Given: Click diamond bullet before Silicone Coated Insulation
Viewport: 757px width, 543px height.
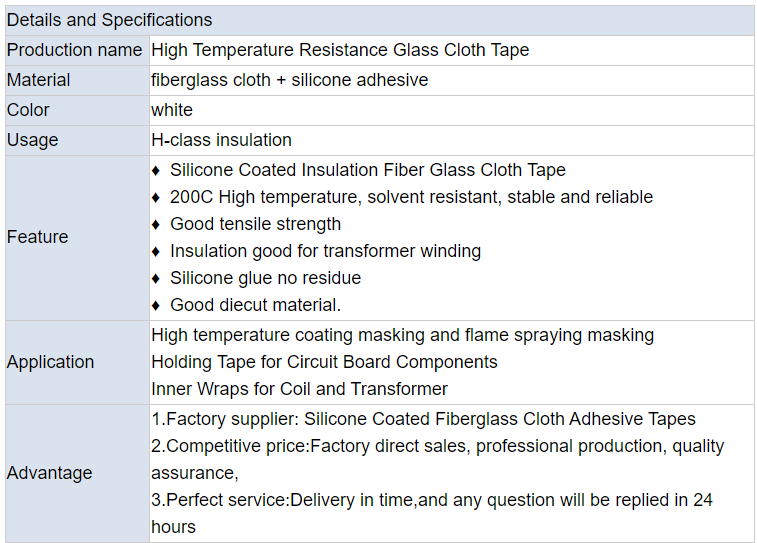Looking at the screenshot, I should (x=155, y=170).
